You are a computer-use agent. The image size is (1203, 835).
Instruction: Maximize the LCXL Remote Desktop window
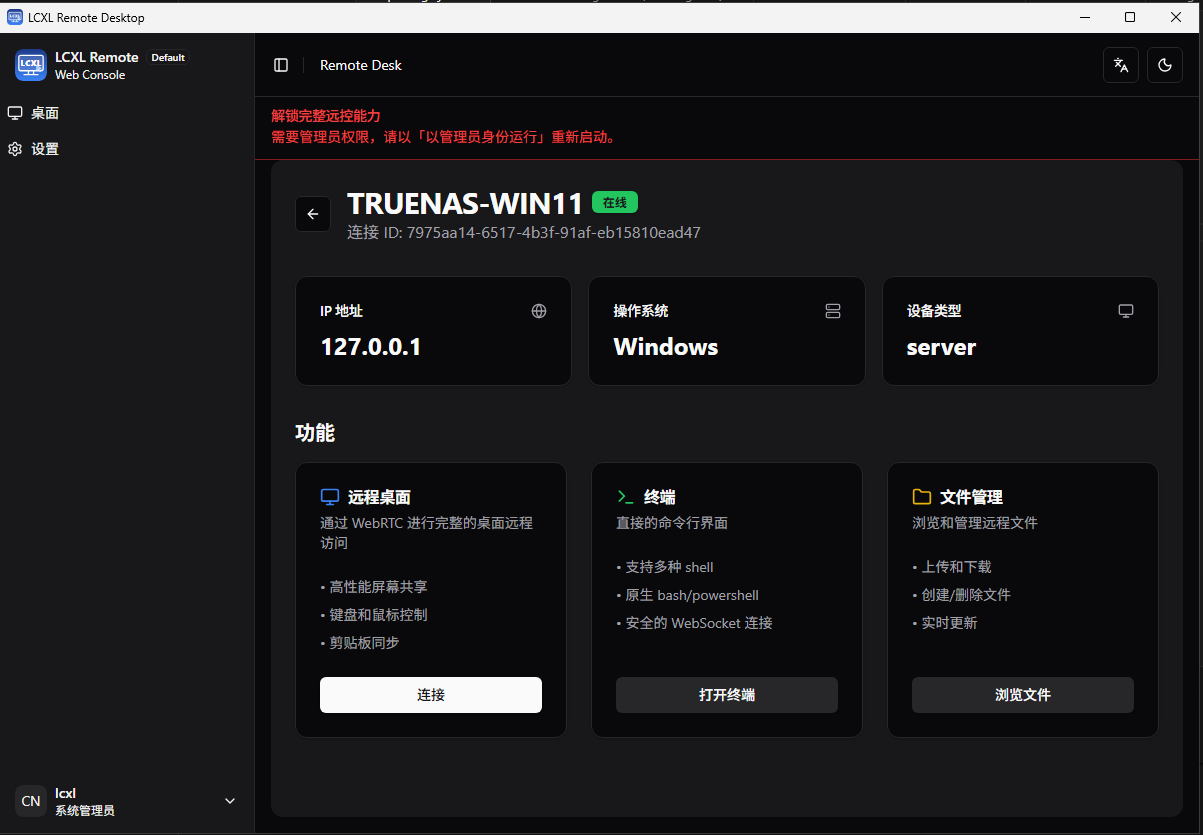(x=1130, y=17)
